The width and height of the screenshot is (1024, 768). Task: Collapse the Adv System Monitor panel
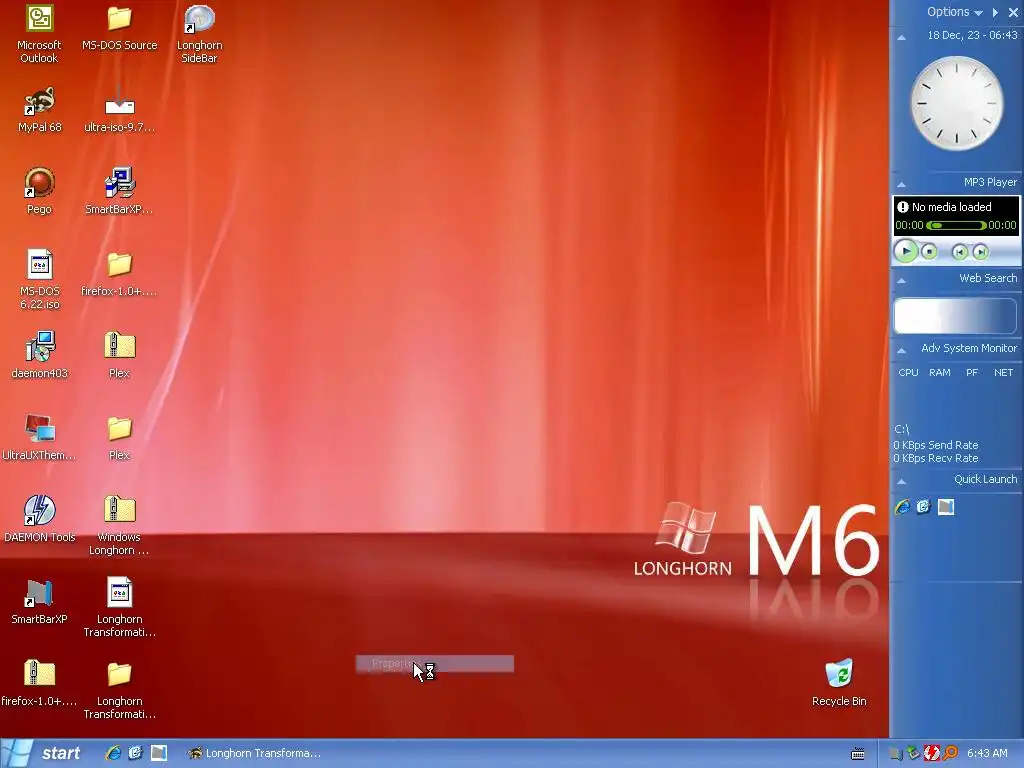pyautogui.click(x=902, y=351)
